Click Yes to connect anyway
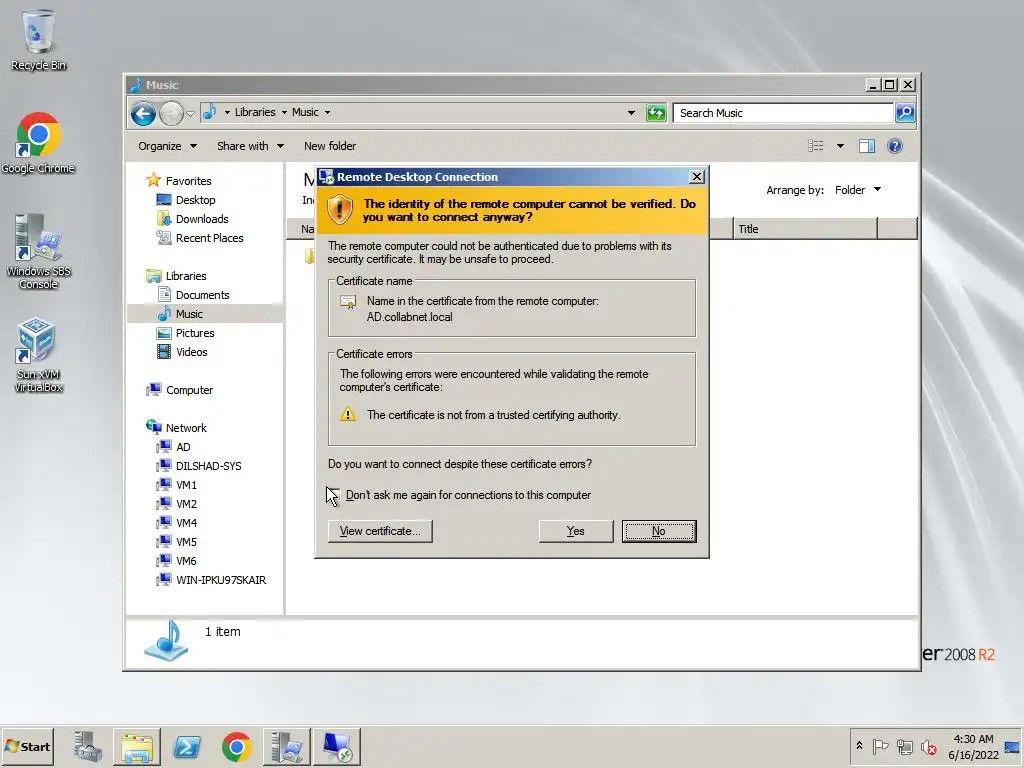This screenshot has width=1024, height=768. [x=575, y=531]
